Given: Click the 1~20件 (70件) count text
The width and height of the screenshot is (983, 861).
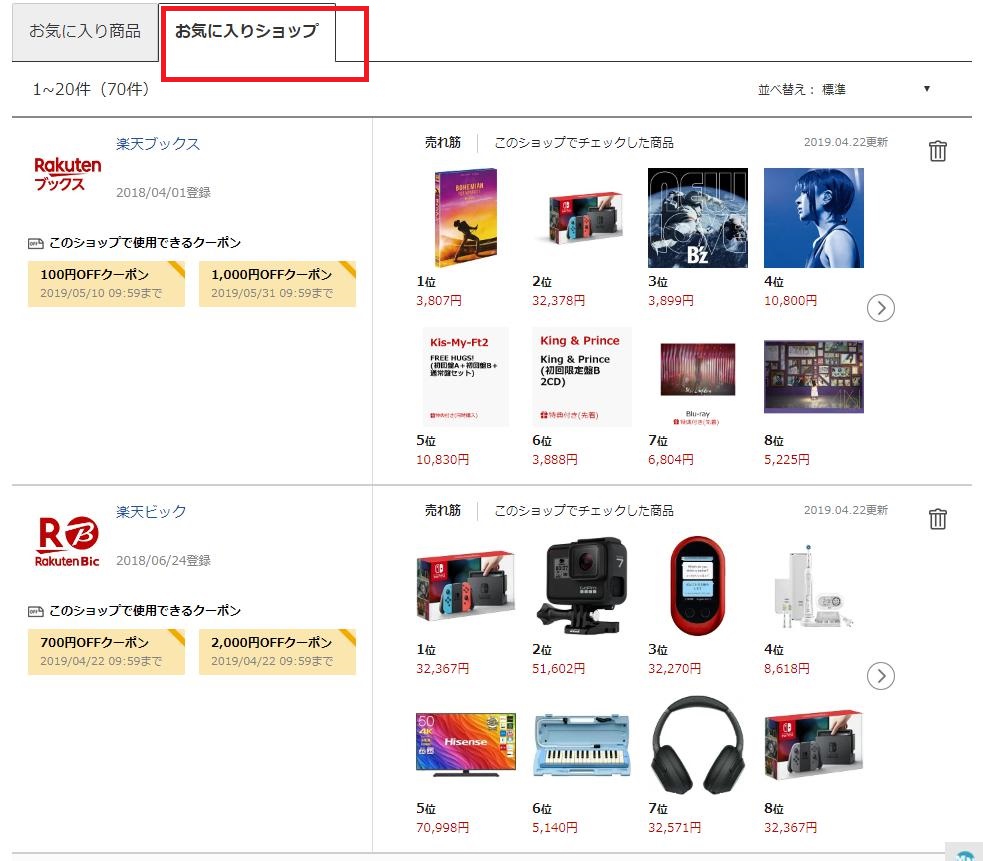Looking at the screenshot, I should pyautogui.click(x=91, y=89).
